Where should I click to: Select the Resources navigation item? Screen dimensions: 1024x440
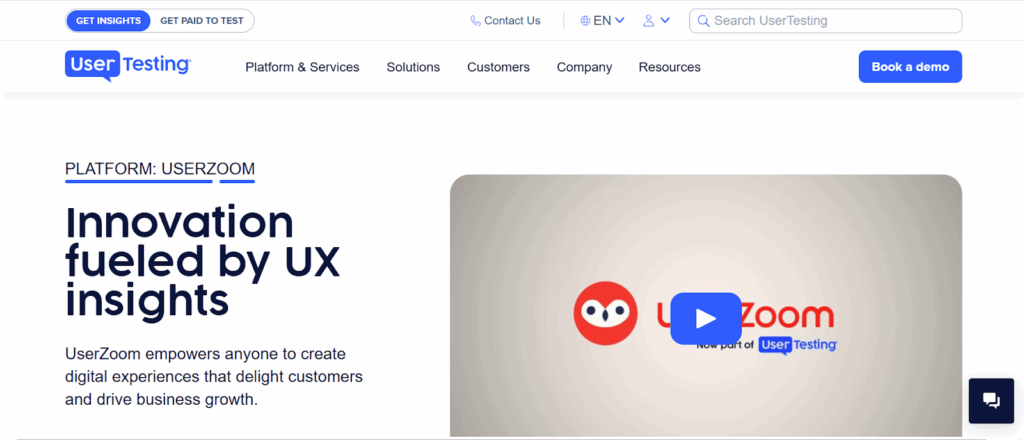point(669,67)
